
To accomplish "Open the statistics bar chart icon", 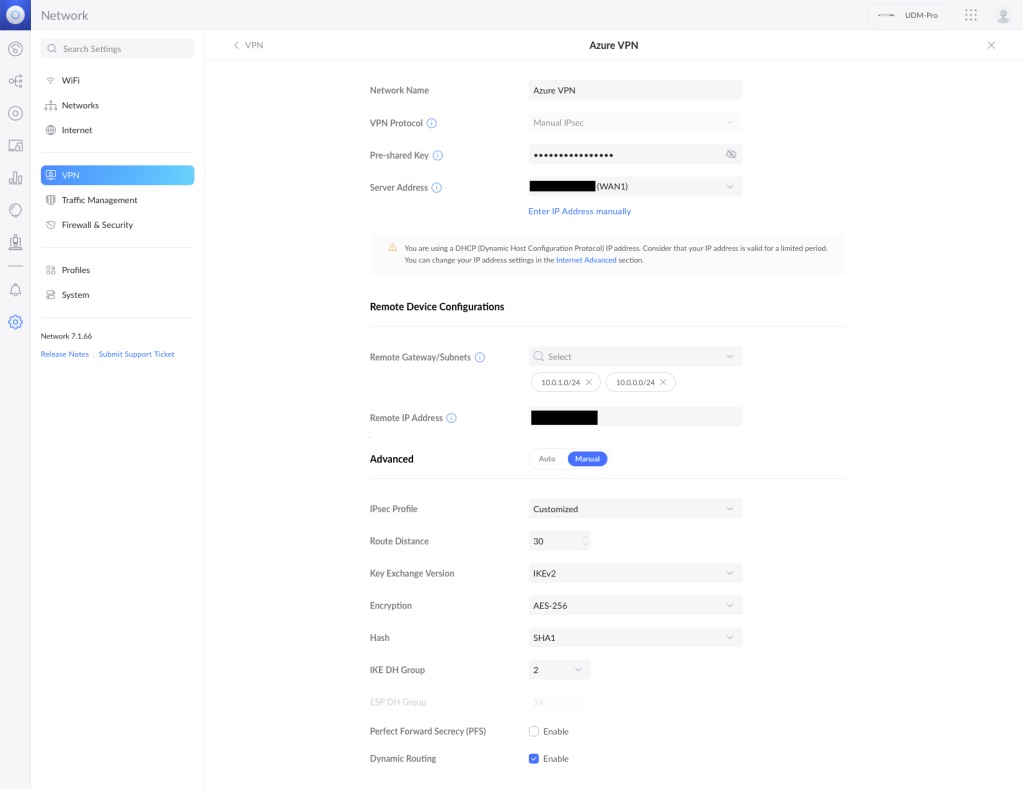I will click(x=15, y=178).
